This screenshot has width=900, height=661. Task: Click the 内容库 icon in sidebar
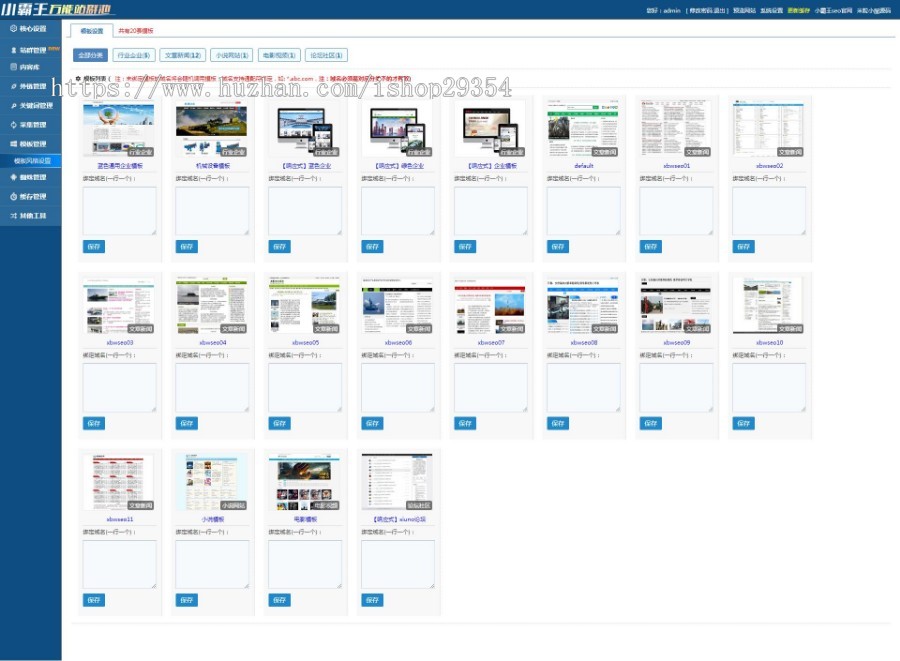pos(13,67)
